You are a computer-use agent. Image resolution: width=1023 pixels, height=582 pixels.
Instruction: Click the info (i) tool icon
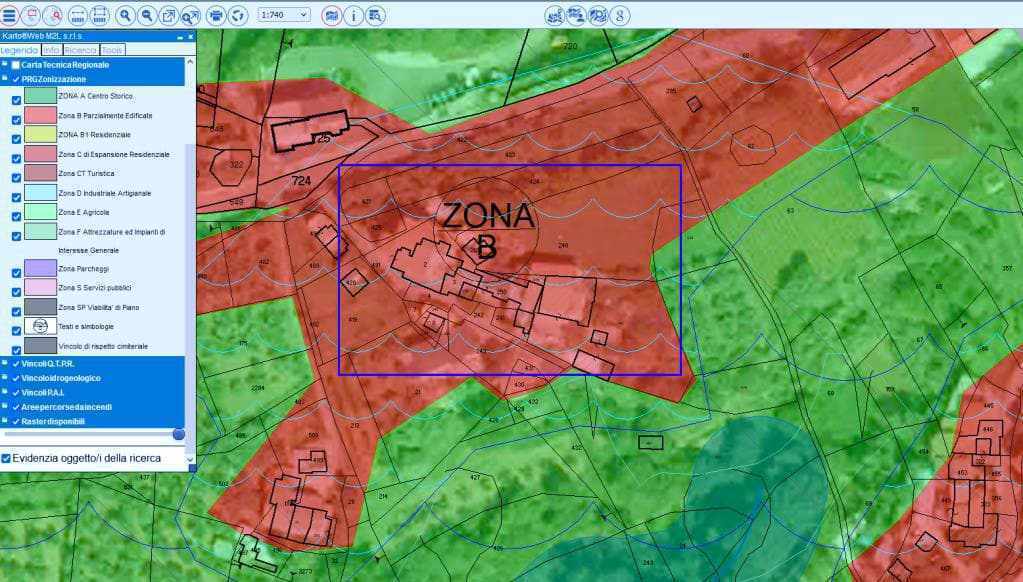point(354,15)
